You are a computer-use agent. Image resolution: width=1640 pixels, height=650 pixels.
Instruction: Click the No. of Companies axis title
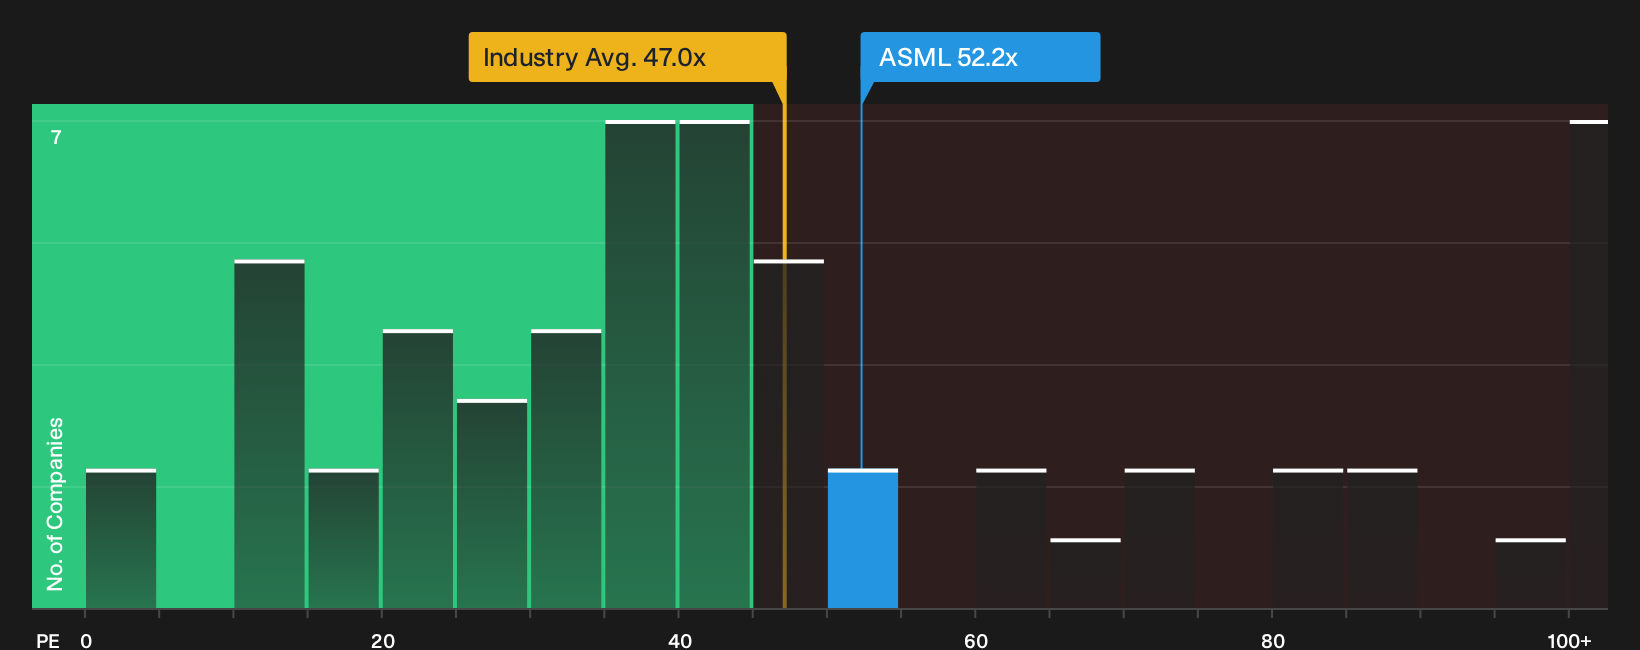click(55, 504)
